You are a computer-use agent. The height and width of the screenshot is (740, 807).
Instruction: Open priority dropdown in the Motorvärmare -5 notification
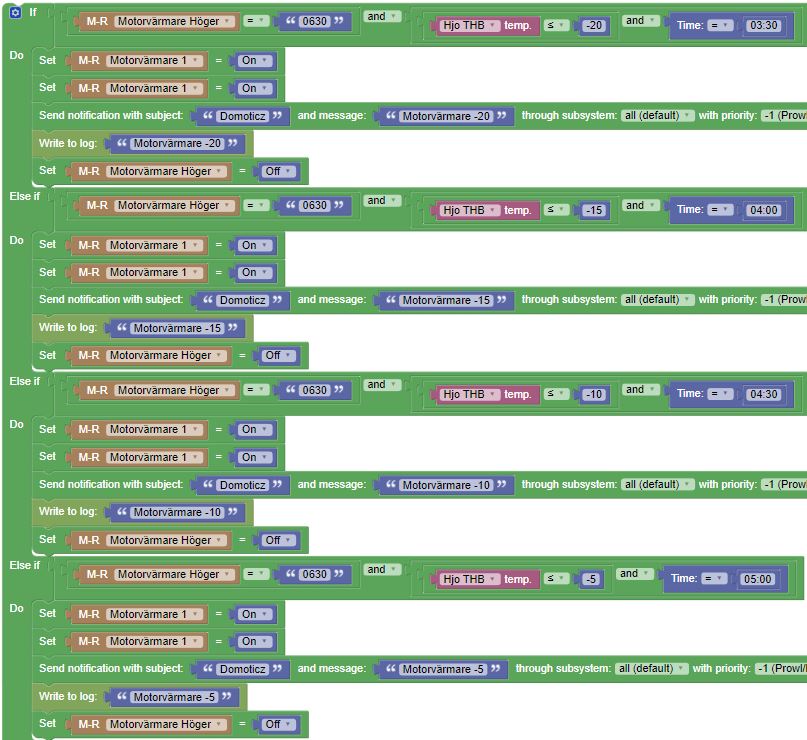(781, 669)
